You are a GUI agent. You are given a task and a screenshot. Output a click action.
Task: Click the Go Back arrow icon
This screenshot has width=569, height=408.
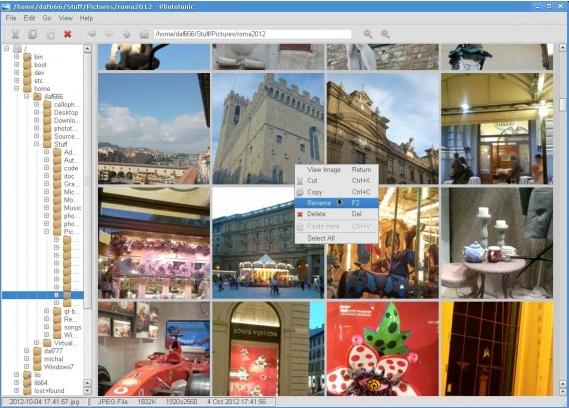point(92,34)
